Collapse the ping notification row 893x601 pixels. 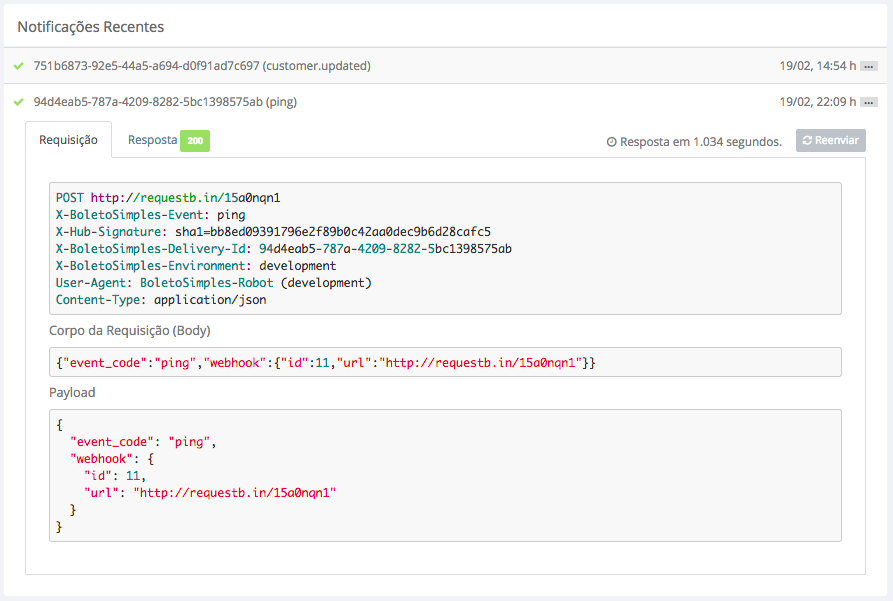coord(446,102)
